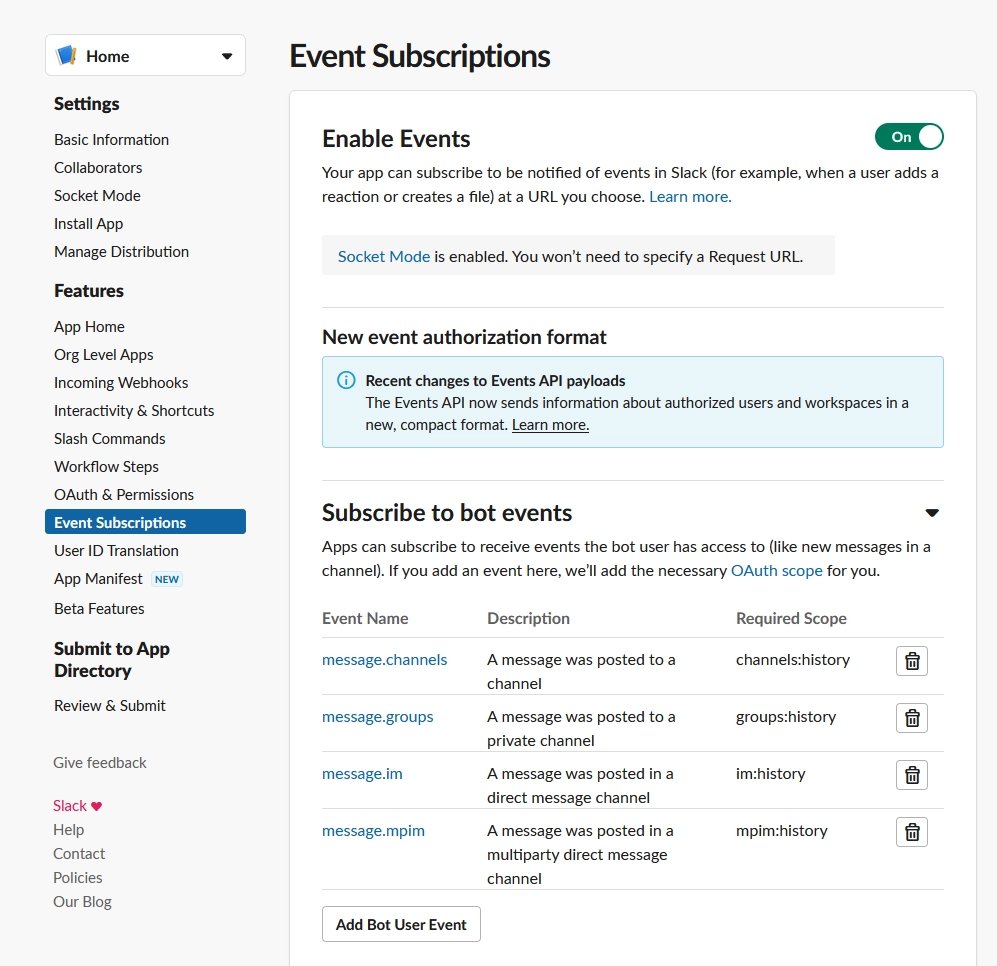Click the heart icon beside Slack
The height and width of the screenshot is (966, 997).
tap(96, 805)
